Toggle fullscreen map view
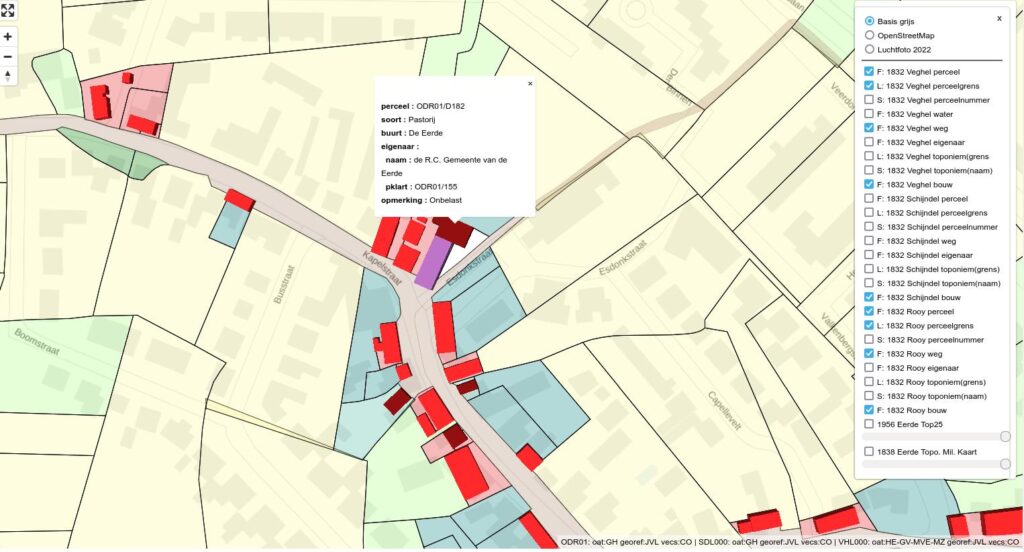The width and height of the screenshot is (1024, 552). 8,11
